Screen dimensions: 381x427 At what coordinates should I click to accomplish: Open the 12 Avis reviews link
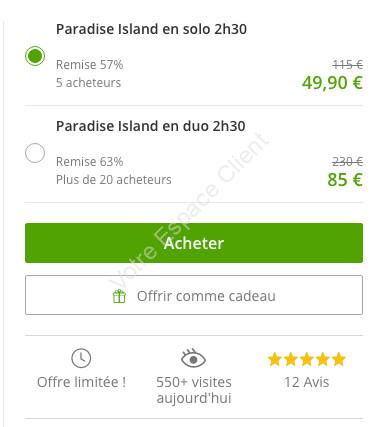[x=307, y=382]
